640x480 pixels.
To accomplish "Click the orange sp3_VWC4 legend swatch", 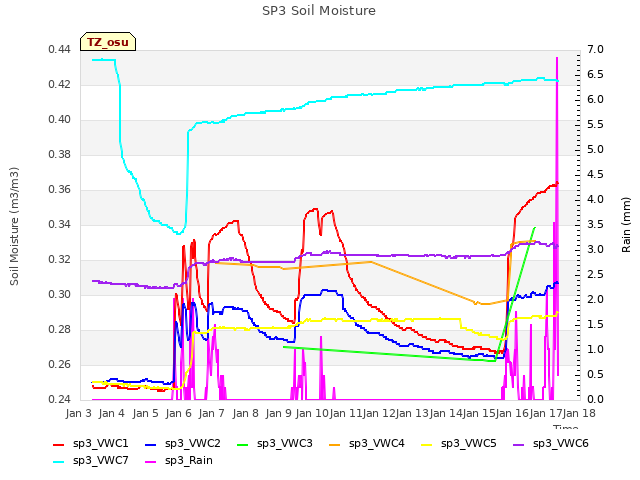I will (335, 444).
